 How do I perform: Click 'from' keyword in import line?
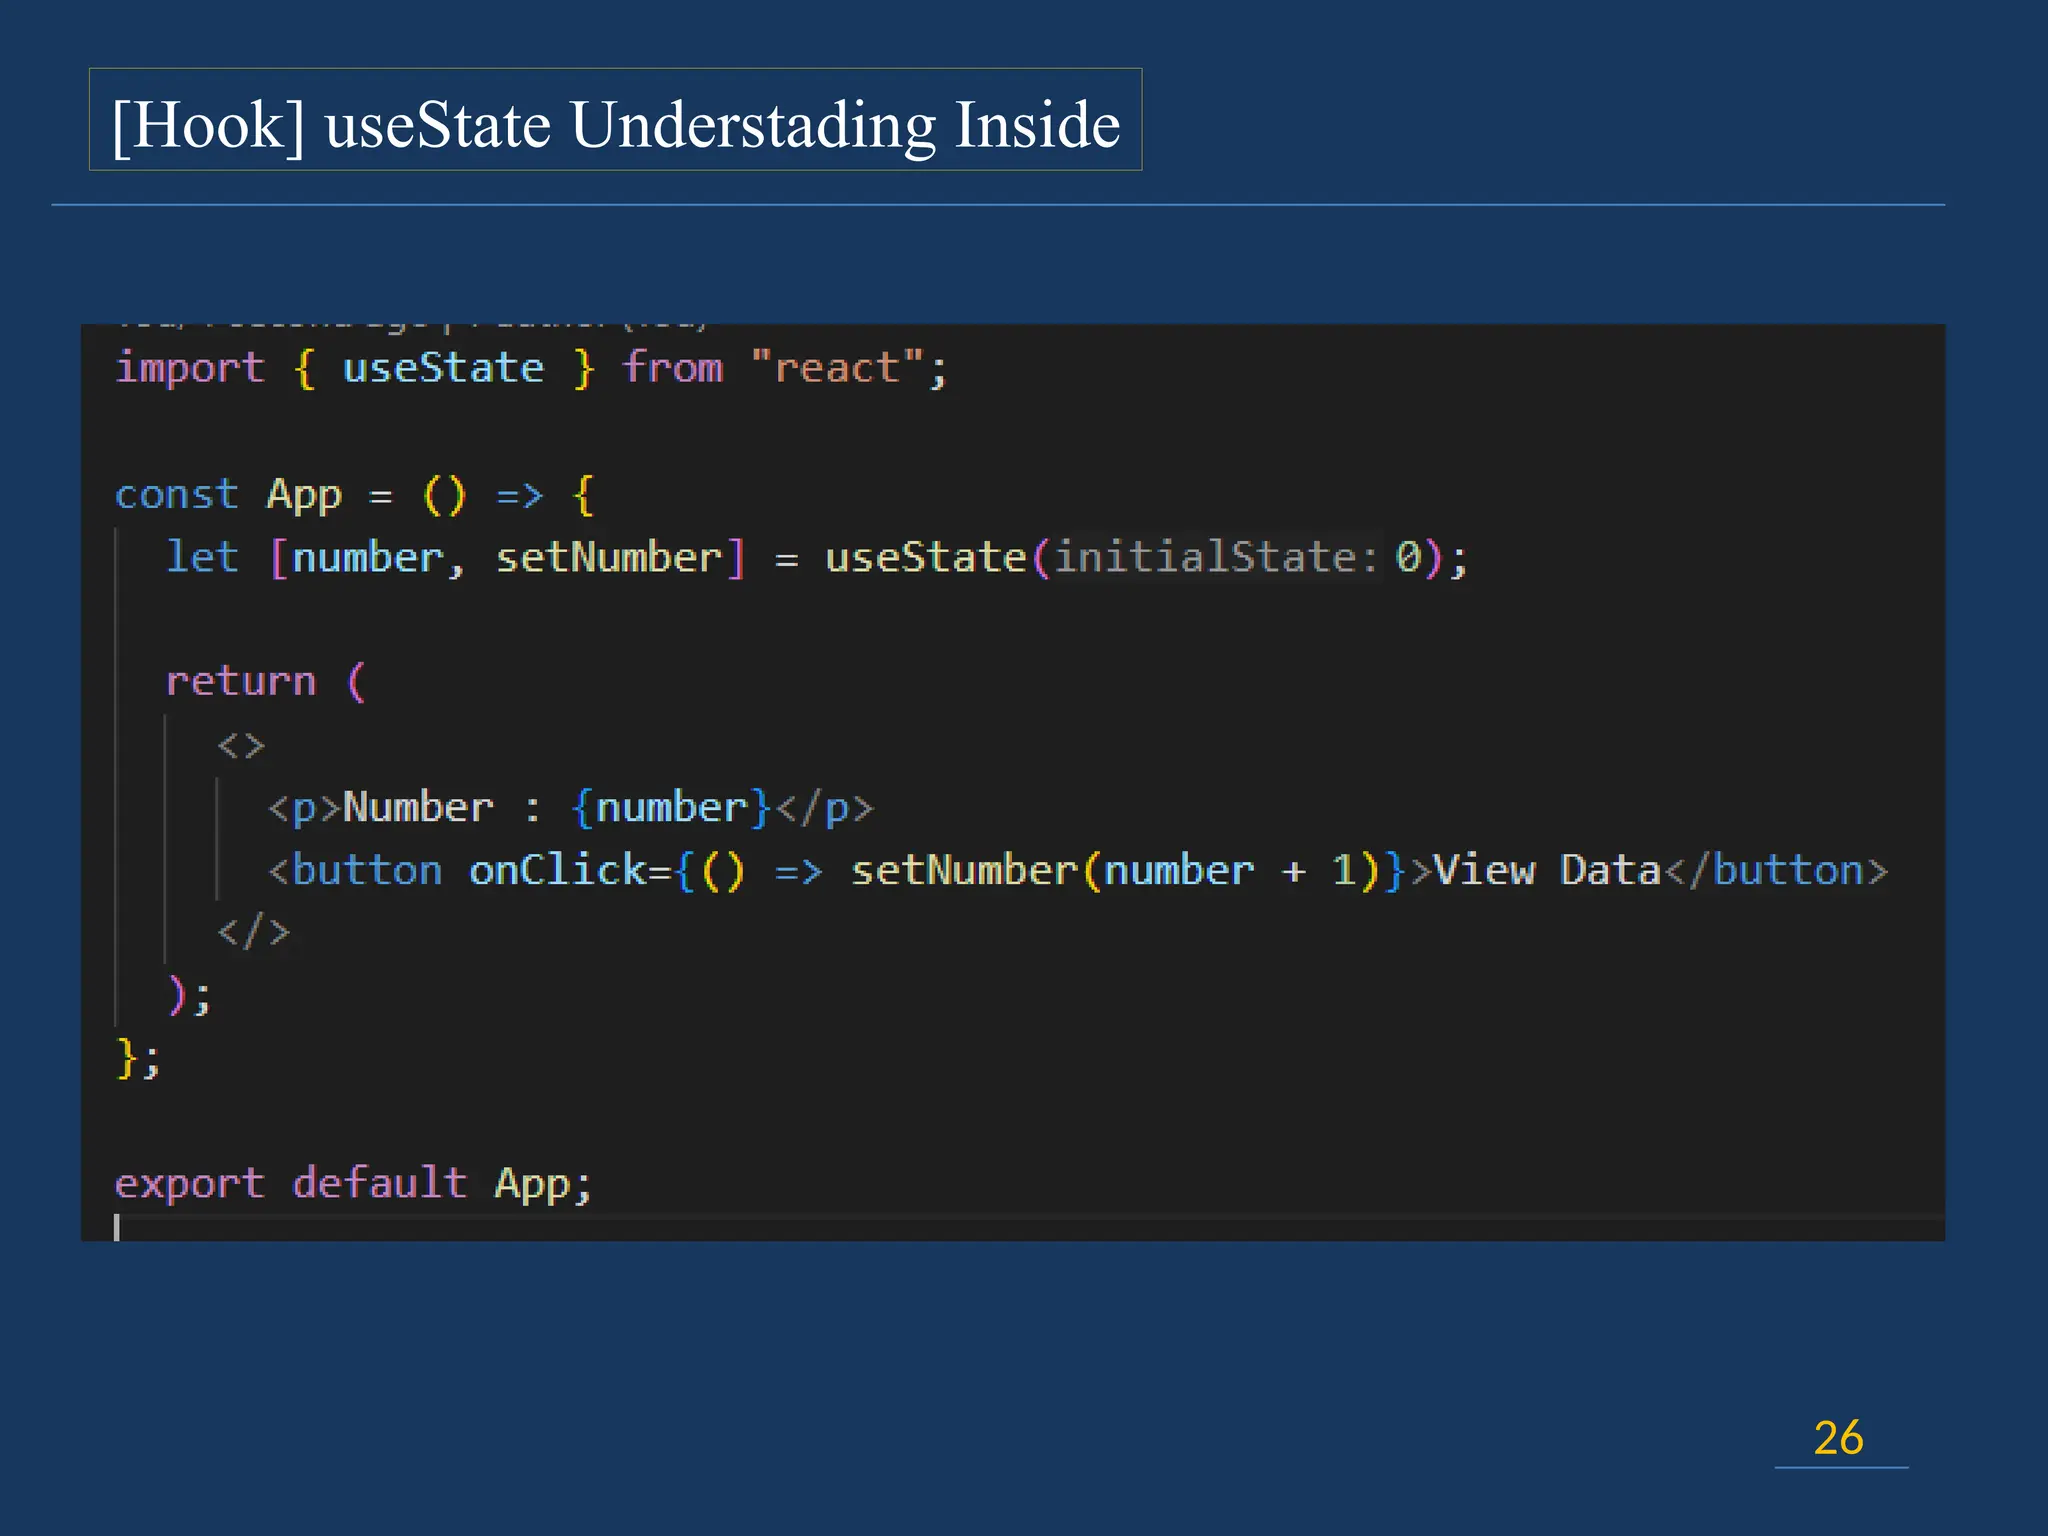673,369
